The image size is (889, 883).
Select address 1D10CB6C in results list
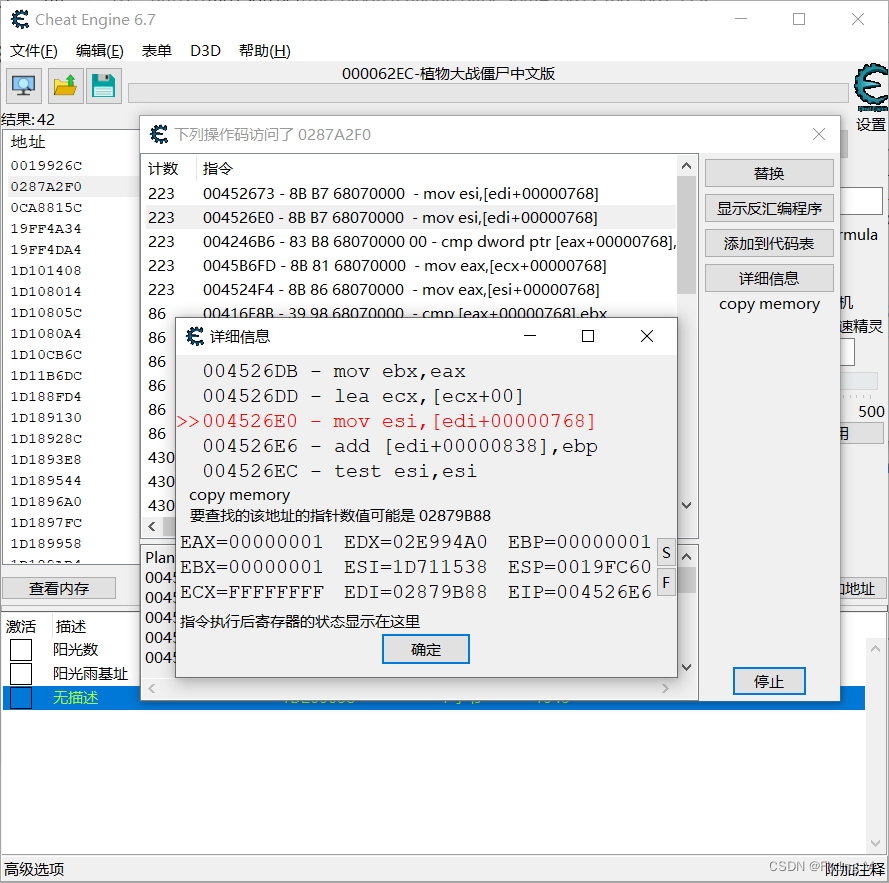pyautogui.click(x=46, y=354)
